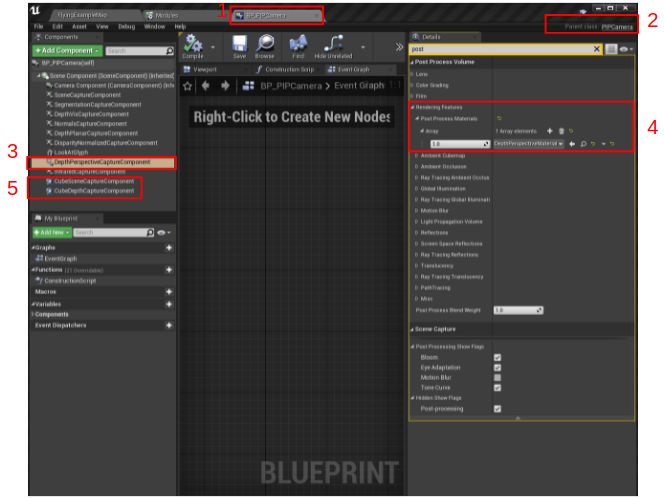Toggle the Tone Curve checkbox
The height and width of the screenshot is (498, 664).
pos(498,387)
